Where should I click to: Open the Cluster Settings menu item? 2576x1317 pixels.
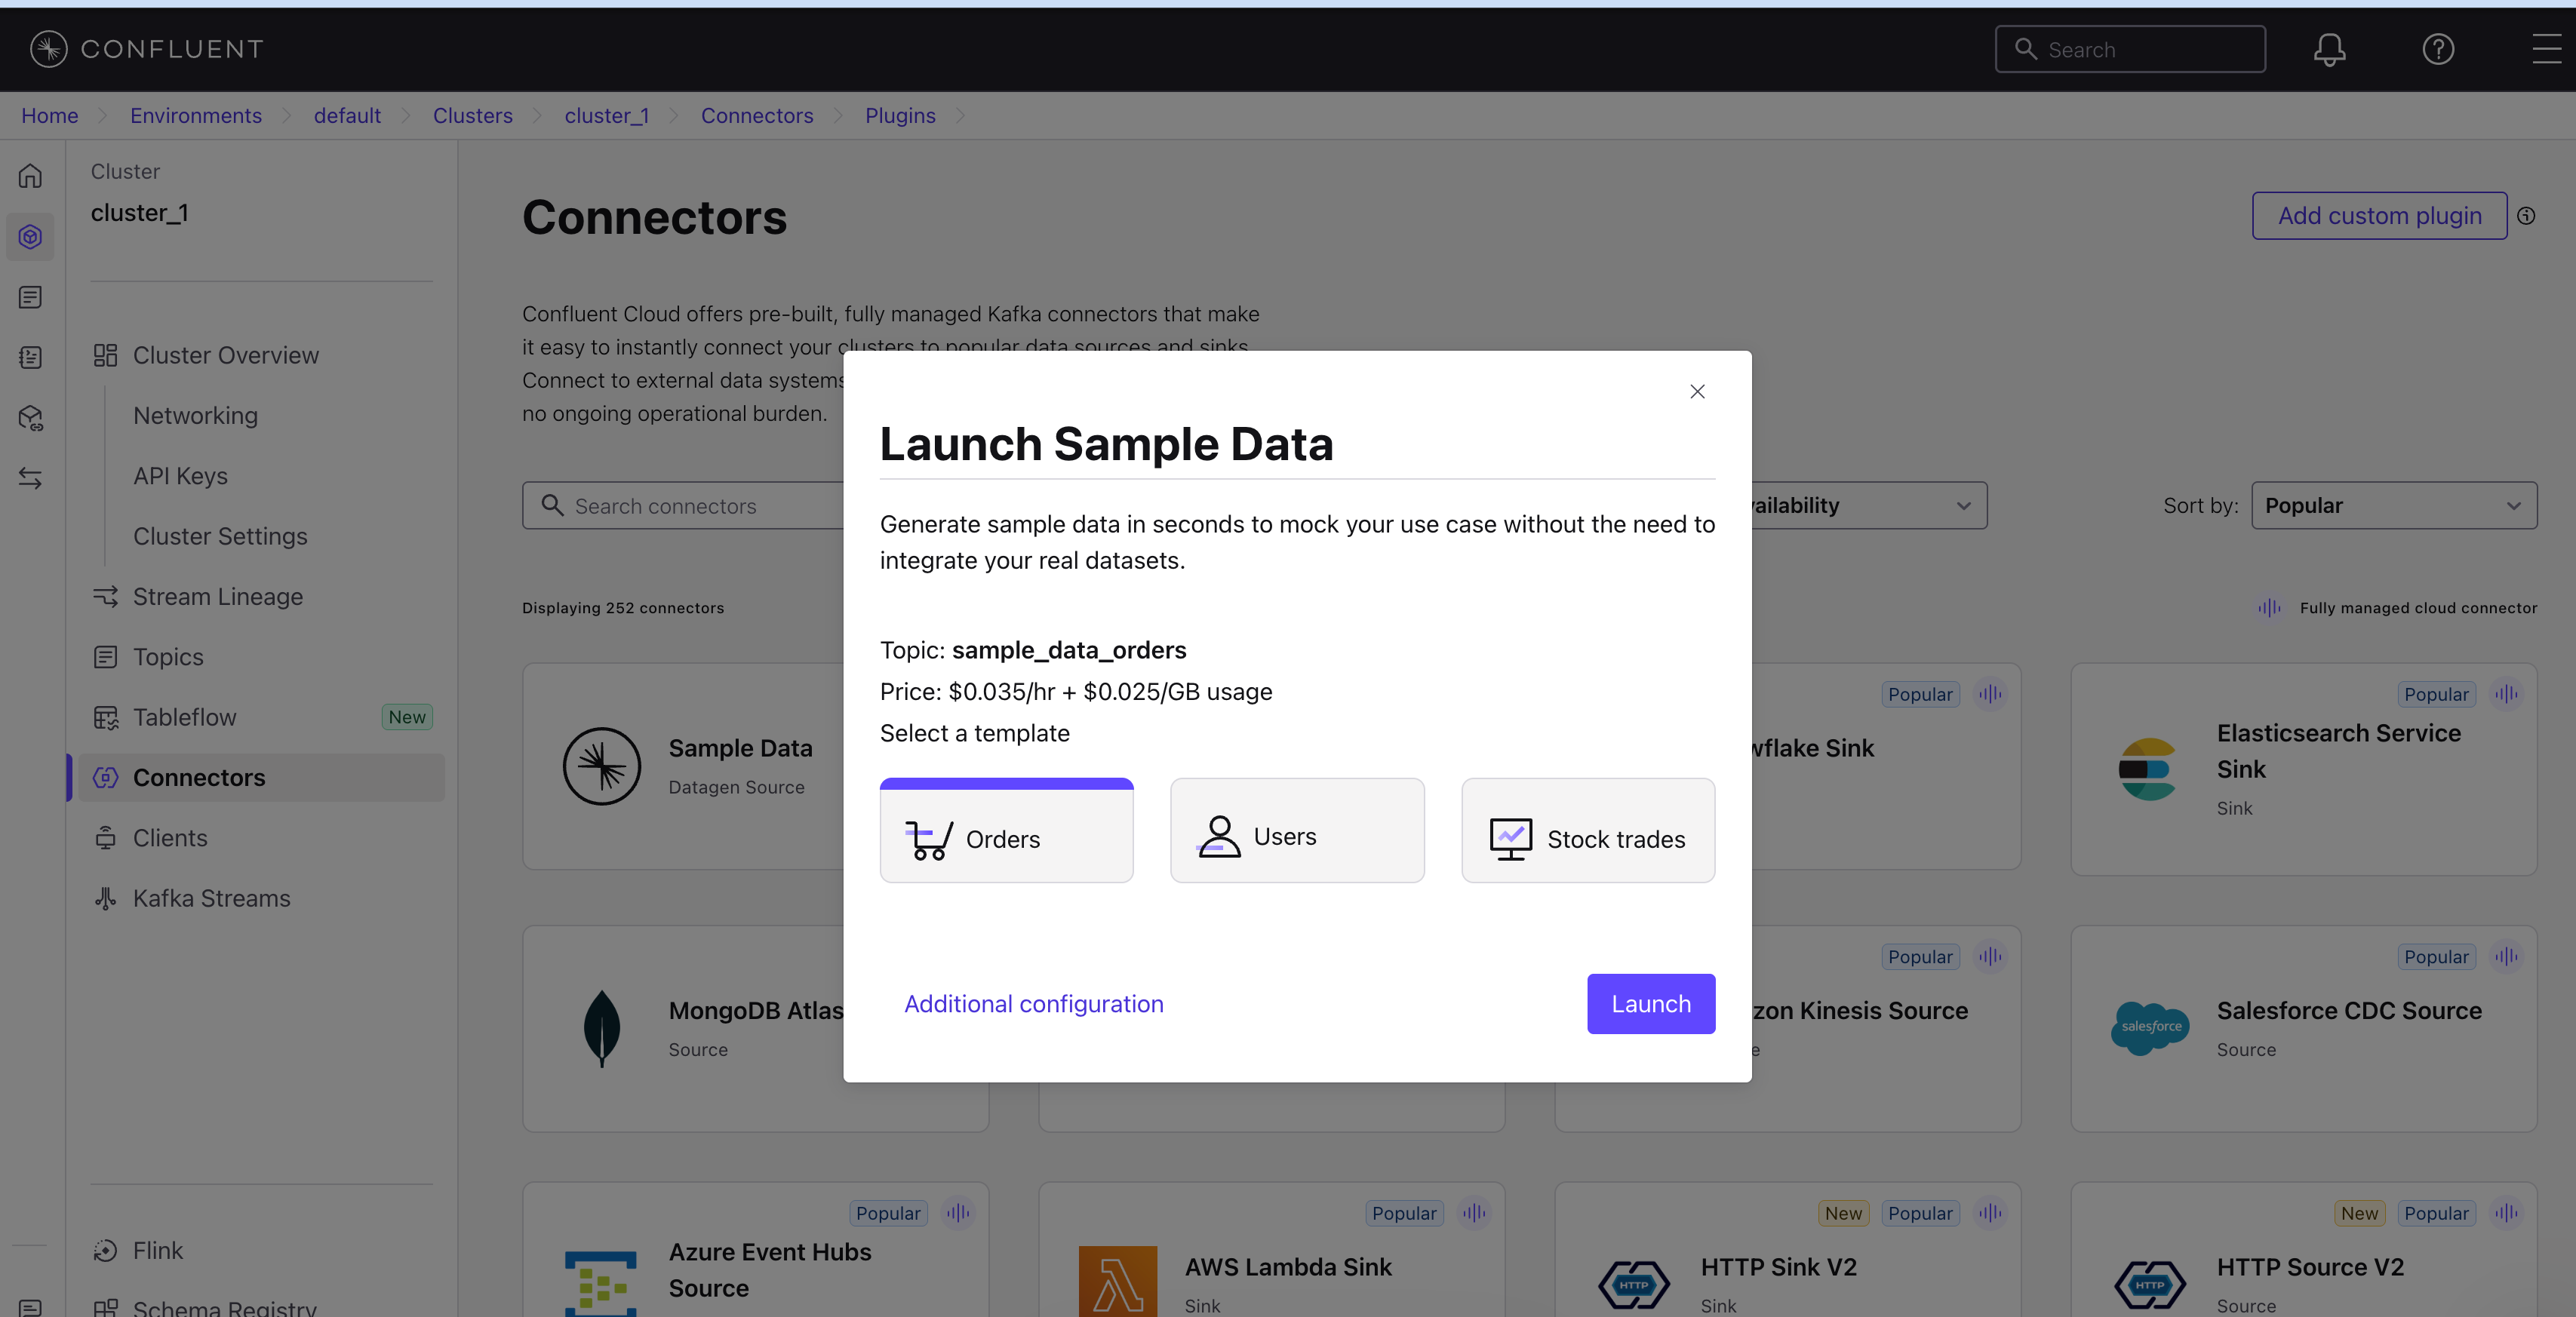(x=220, y=535)
